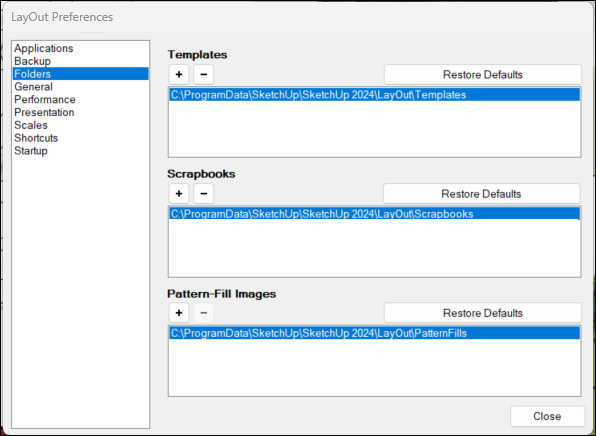Image resolution: width=596 pixels, height=436 pixels.
Task: Open the Performance preferences category
Action: (x=80, y=100)
